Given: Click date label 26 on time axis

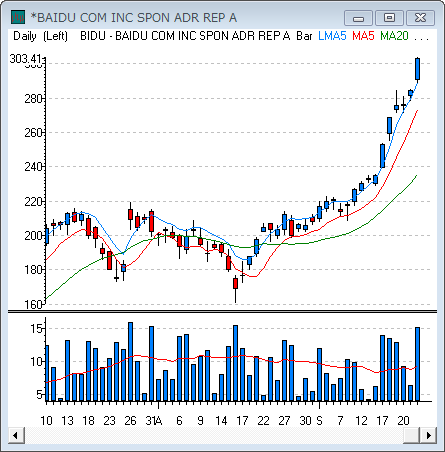Looking at the screenshot, I should click(130, 421).
